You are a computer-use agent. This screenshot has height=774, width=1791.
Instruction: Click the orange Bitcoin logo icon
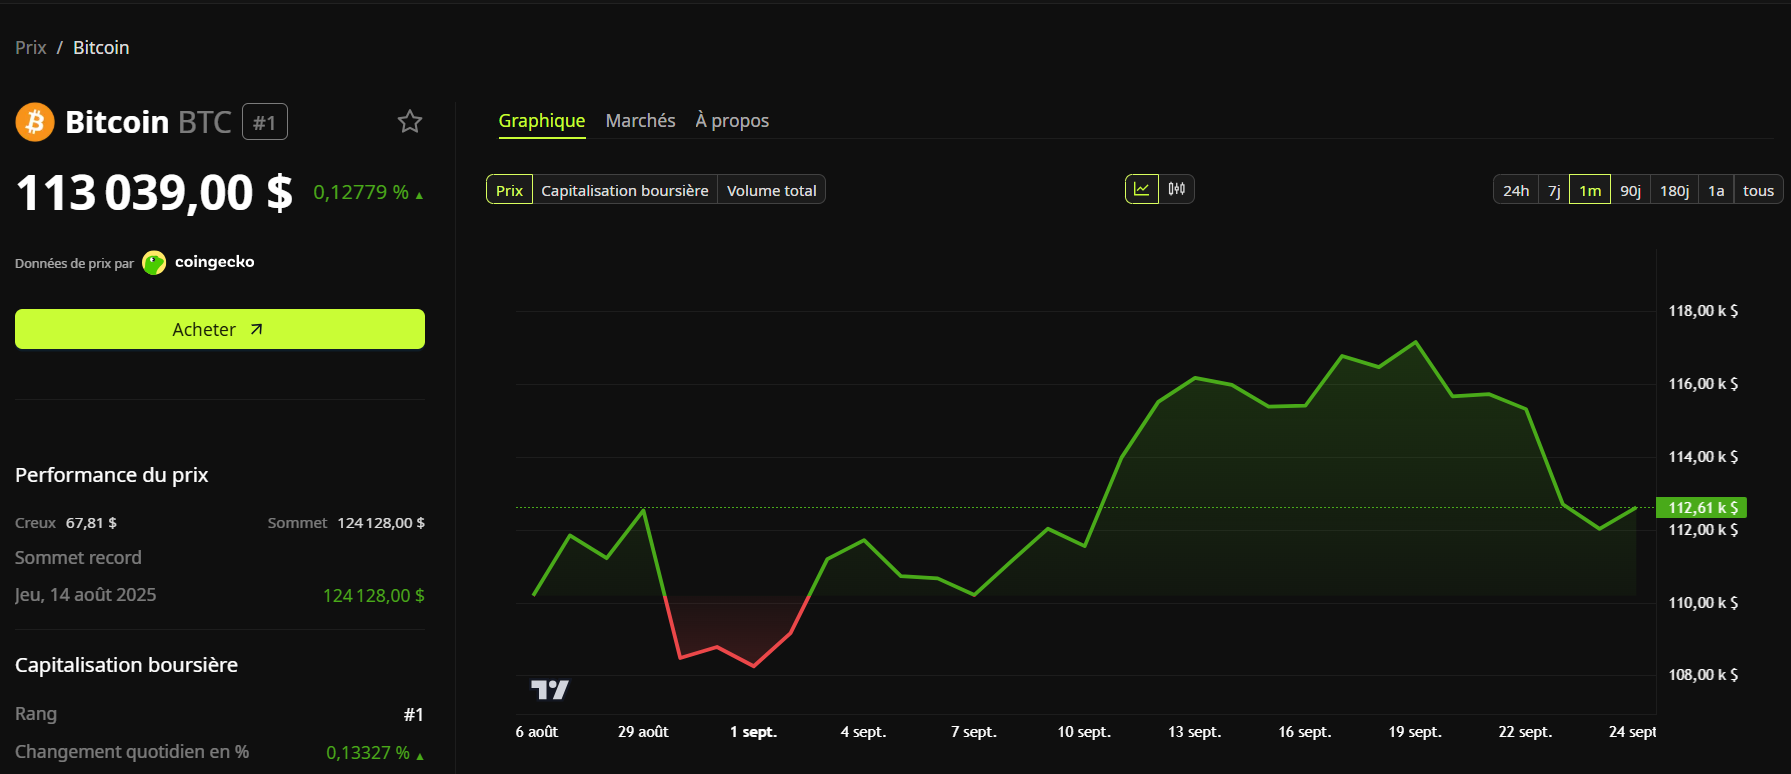pos(35,122)
